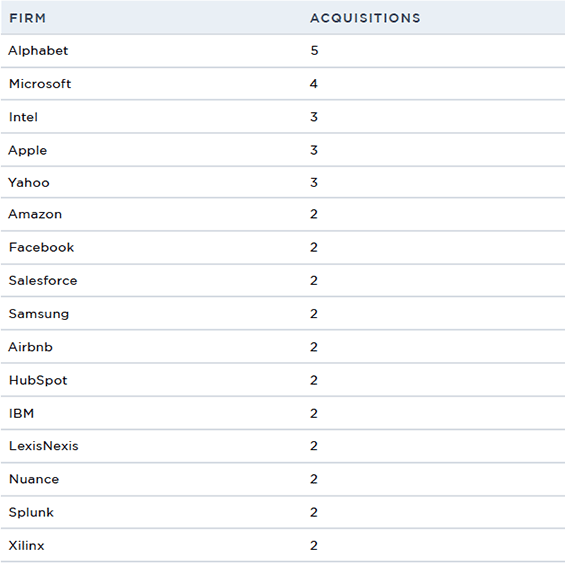
Task: Click the Intel firm cell
Action: (x=23, y=117)
